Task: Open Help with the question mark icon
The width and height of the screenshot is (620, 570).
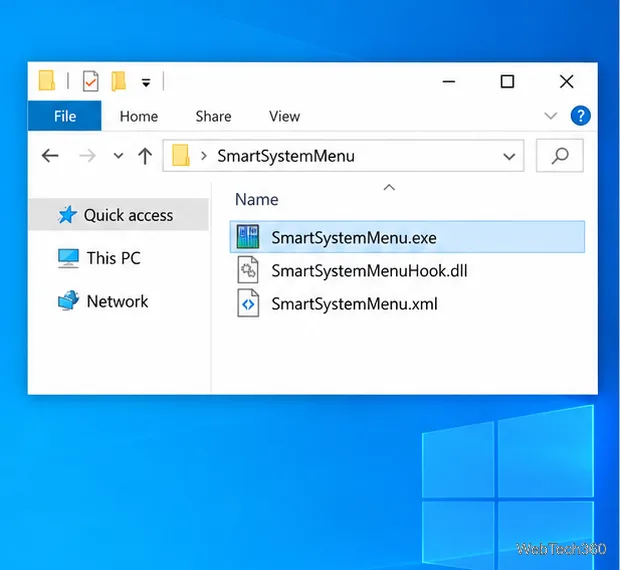Action: click(x=580, y=116)
